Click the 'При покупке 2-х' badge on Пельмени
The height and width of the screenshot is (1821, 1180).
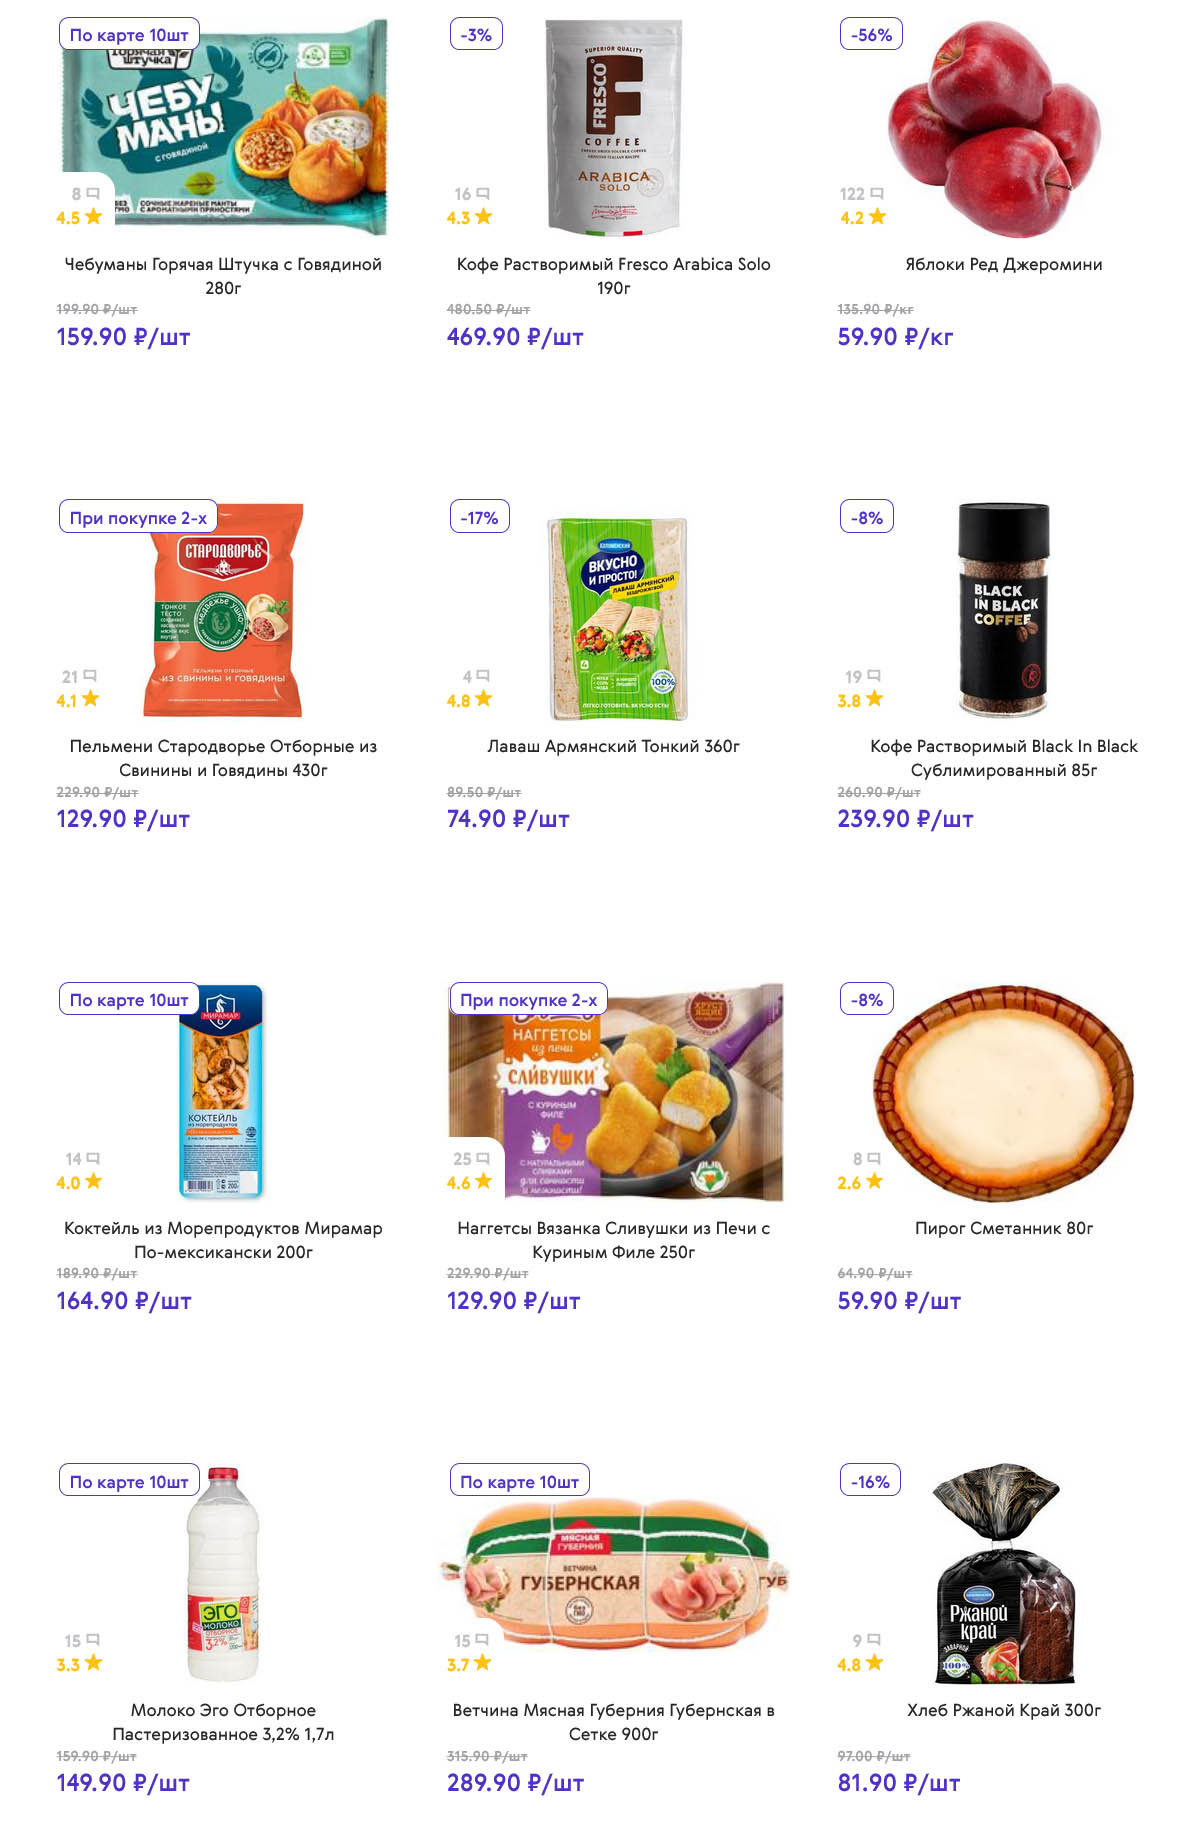point(138,518)
